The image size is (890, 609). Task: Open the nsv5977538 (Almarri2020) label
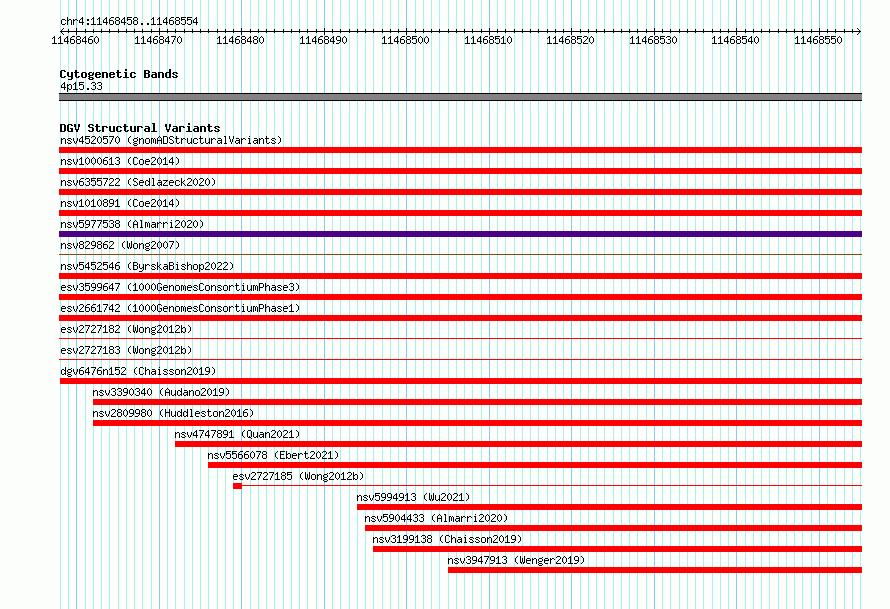click(132, 224)
